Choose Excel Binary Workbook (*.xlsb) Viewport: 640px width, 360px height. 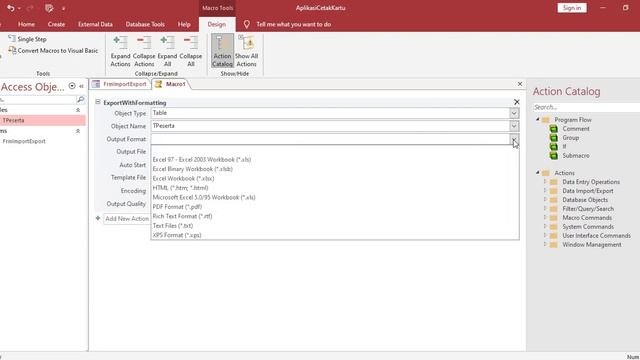click(335, 169)
